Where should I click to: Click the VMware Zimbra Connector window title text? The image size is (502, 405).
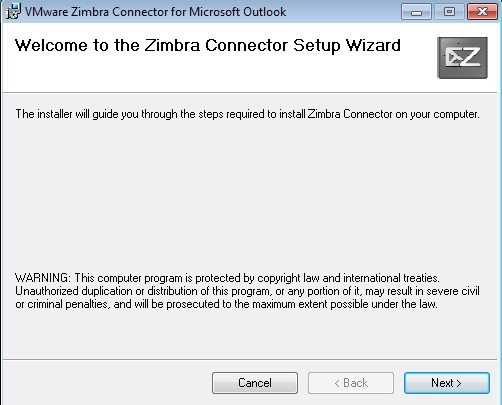point(155,12)
